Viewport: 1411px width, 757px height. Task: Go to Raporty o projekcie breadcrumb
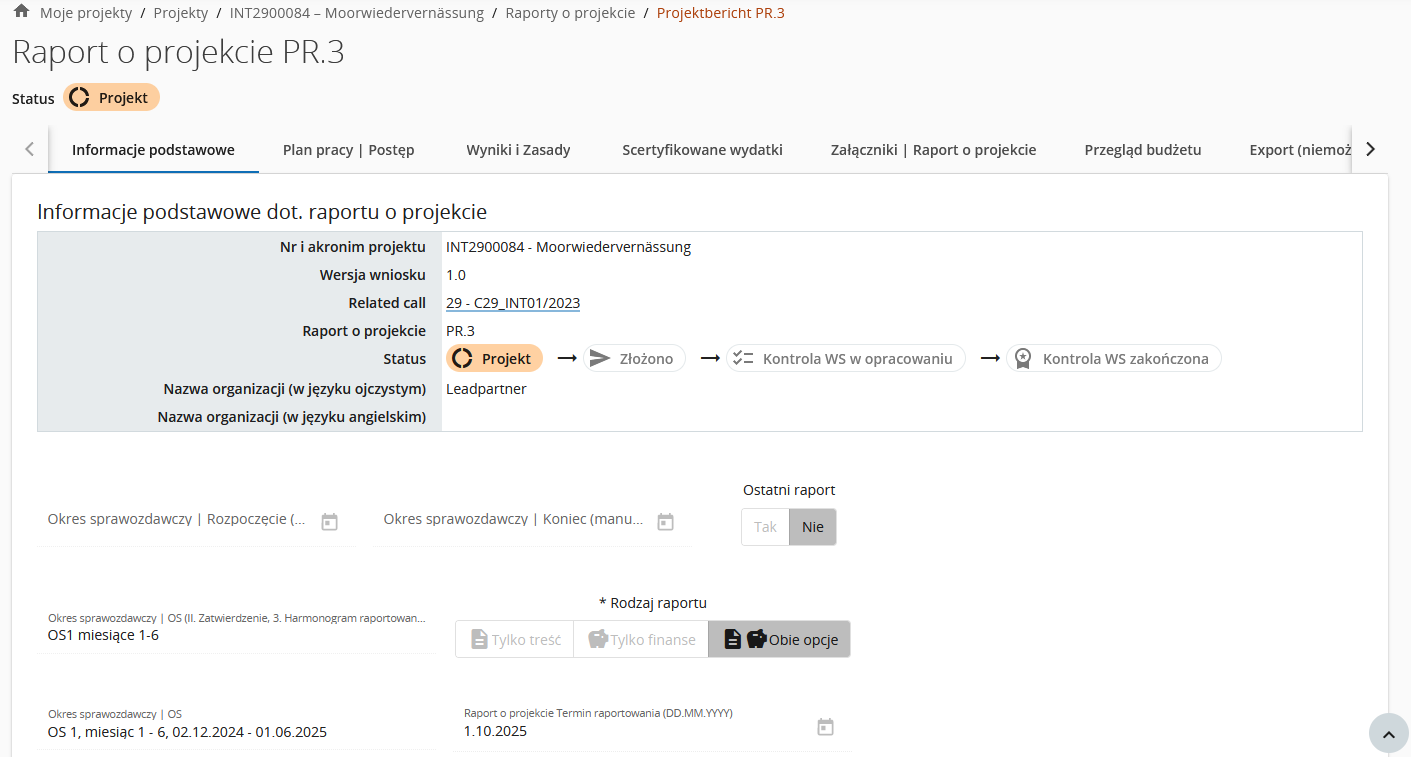(x=570, y=13)
